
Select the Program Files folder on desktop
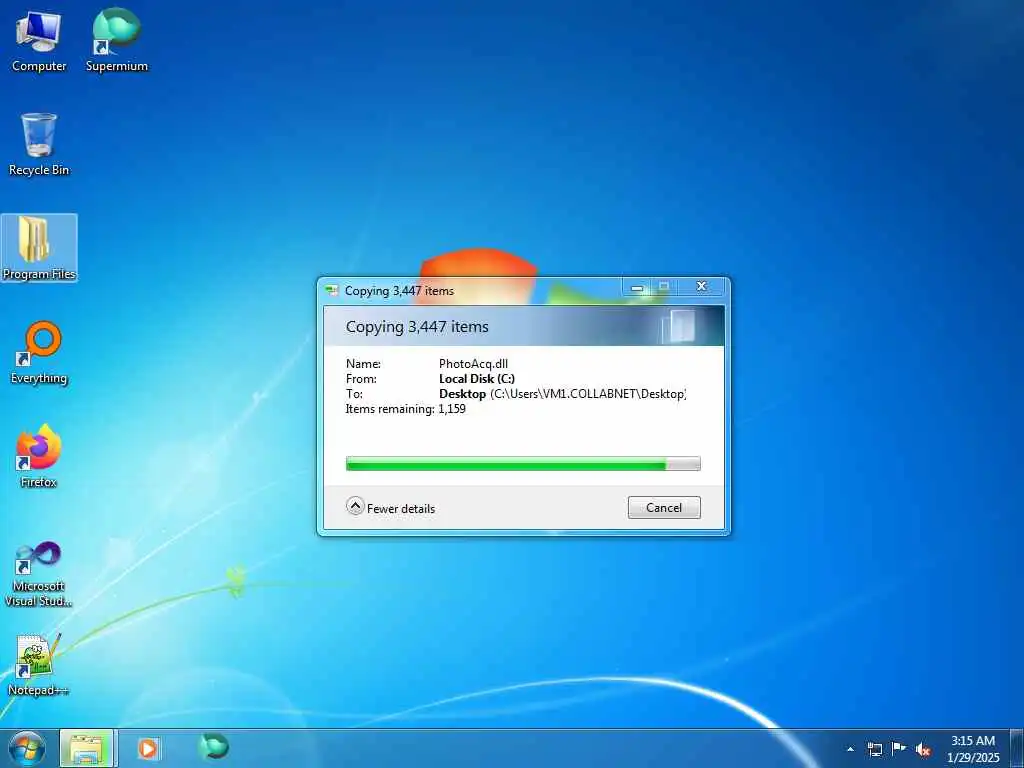coord(39,248)
